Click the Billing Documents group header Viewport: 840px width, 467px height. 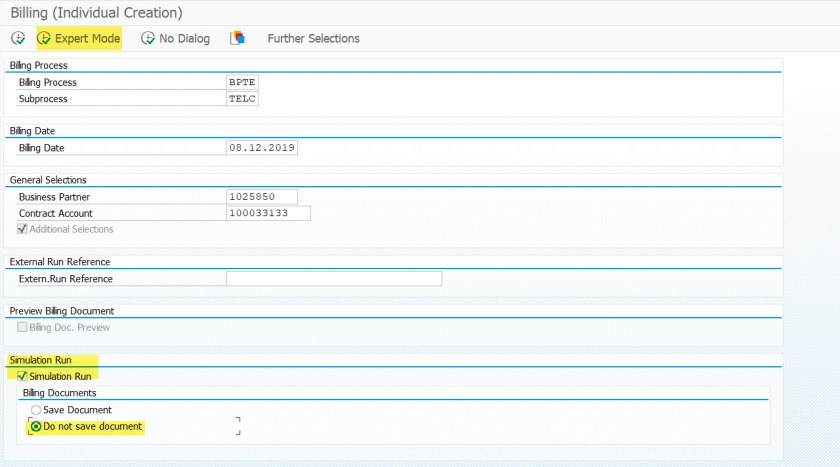(59, 393)
